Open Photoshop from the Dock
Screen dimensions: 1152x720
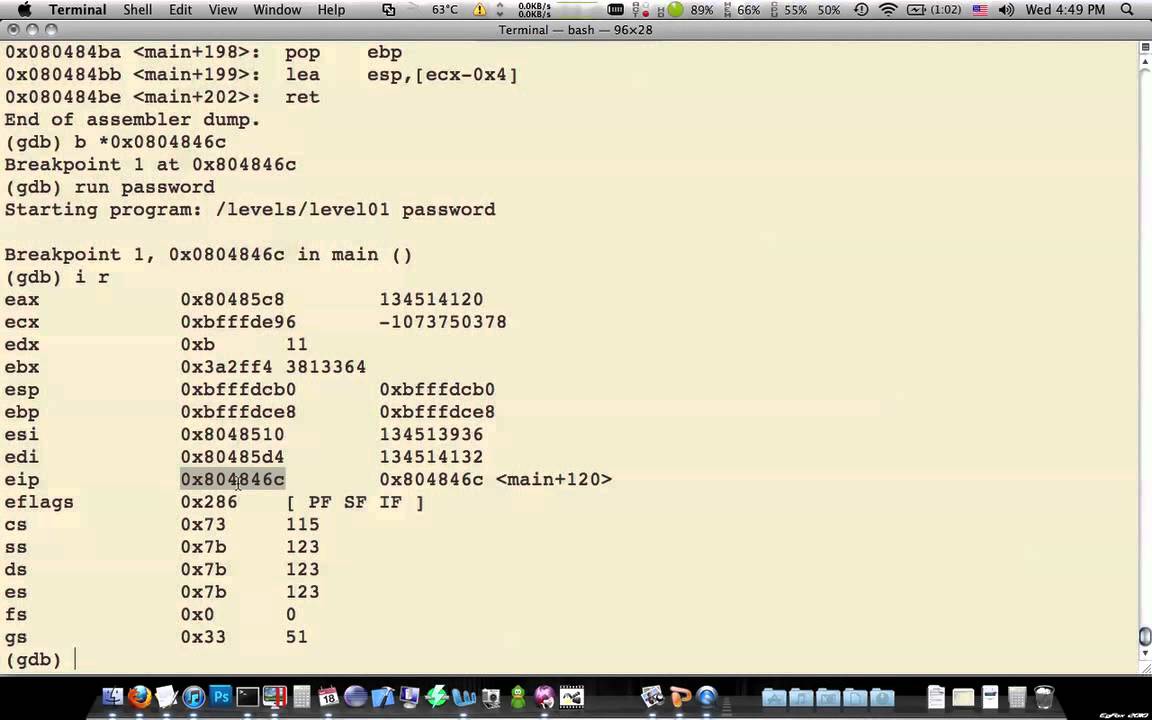pos(220,696)
